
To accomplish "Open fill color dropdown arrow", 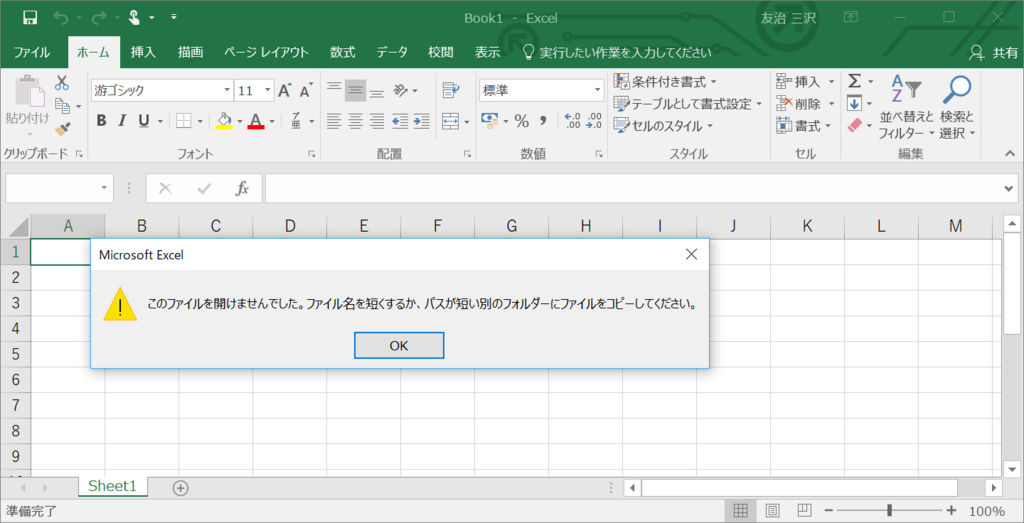I will [239, 121].
